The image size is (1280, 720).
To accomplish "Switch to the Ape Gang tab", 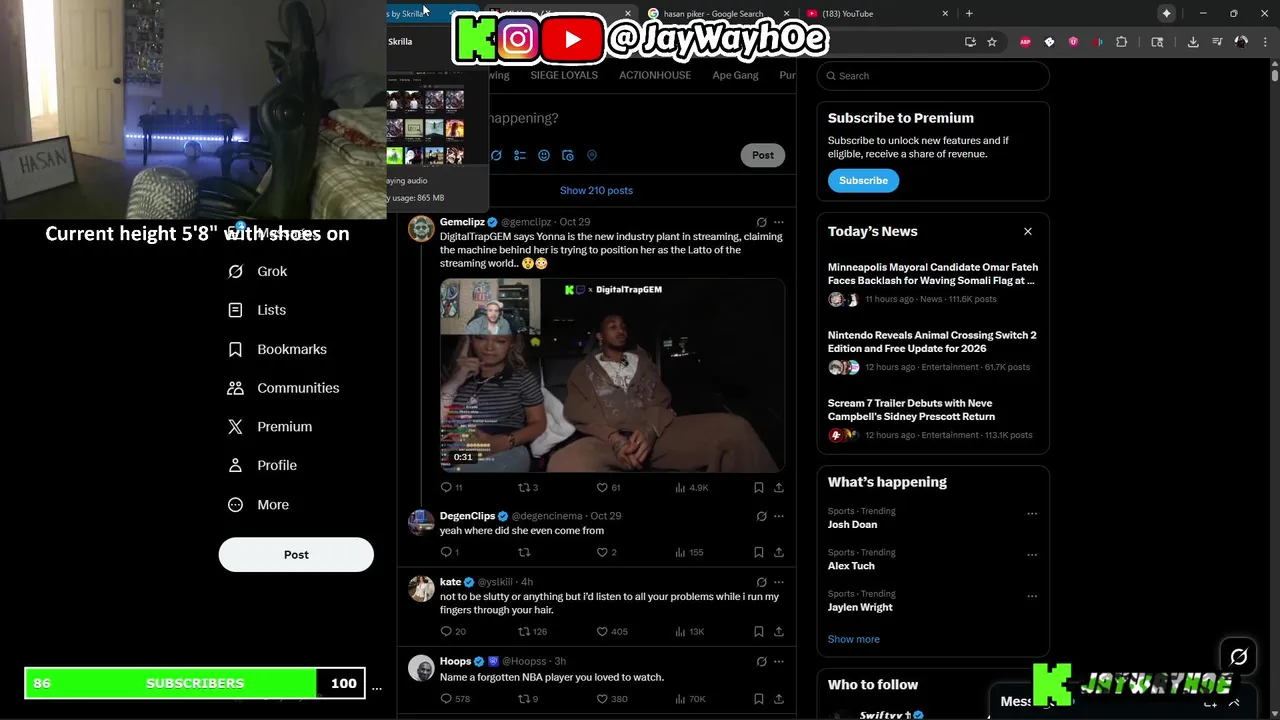I will coord(735,75).
